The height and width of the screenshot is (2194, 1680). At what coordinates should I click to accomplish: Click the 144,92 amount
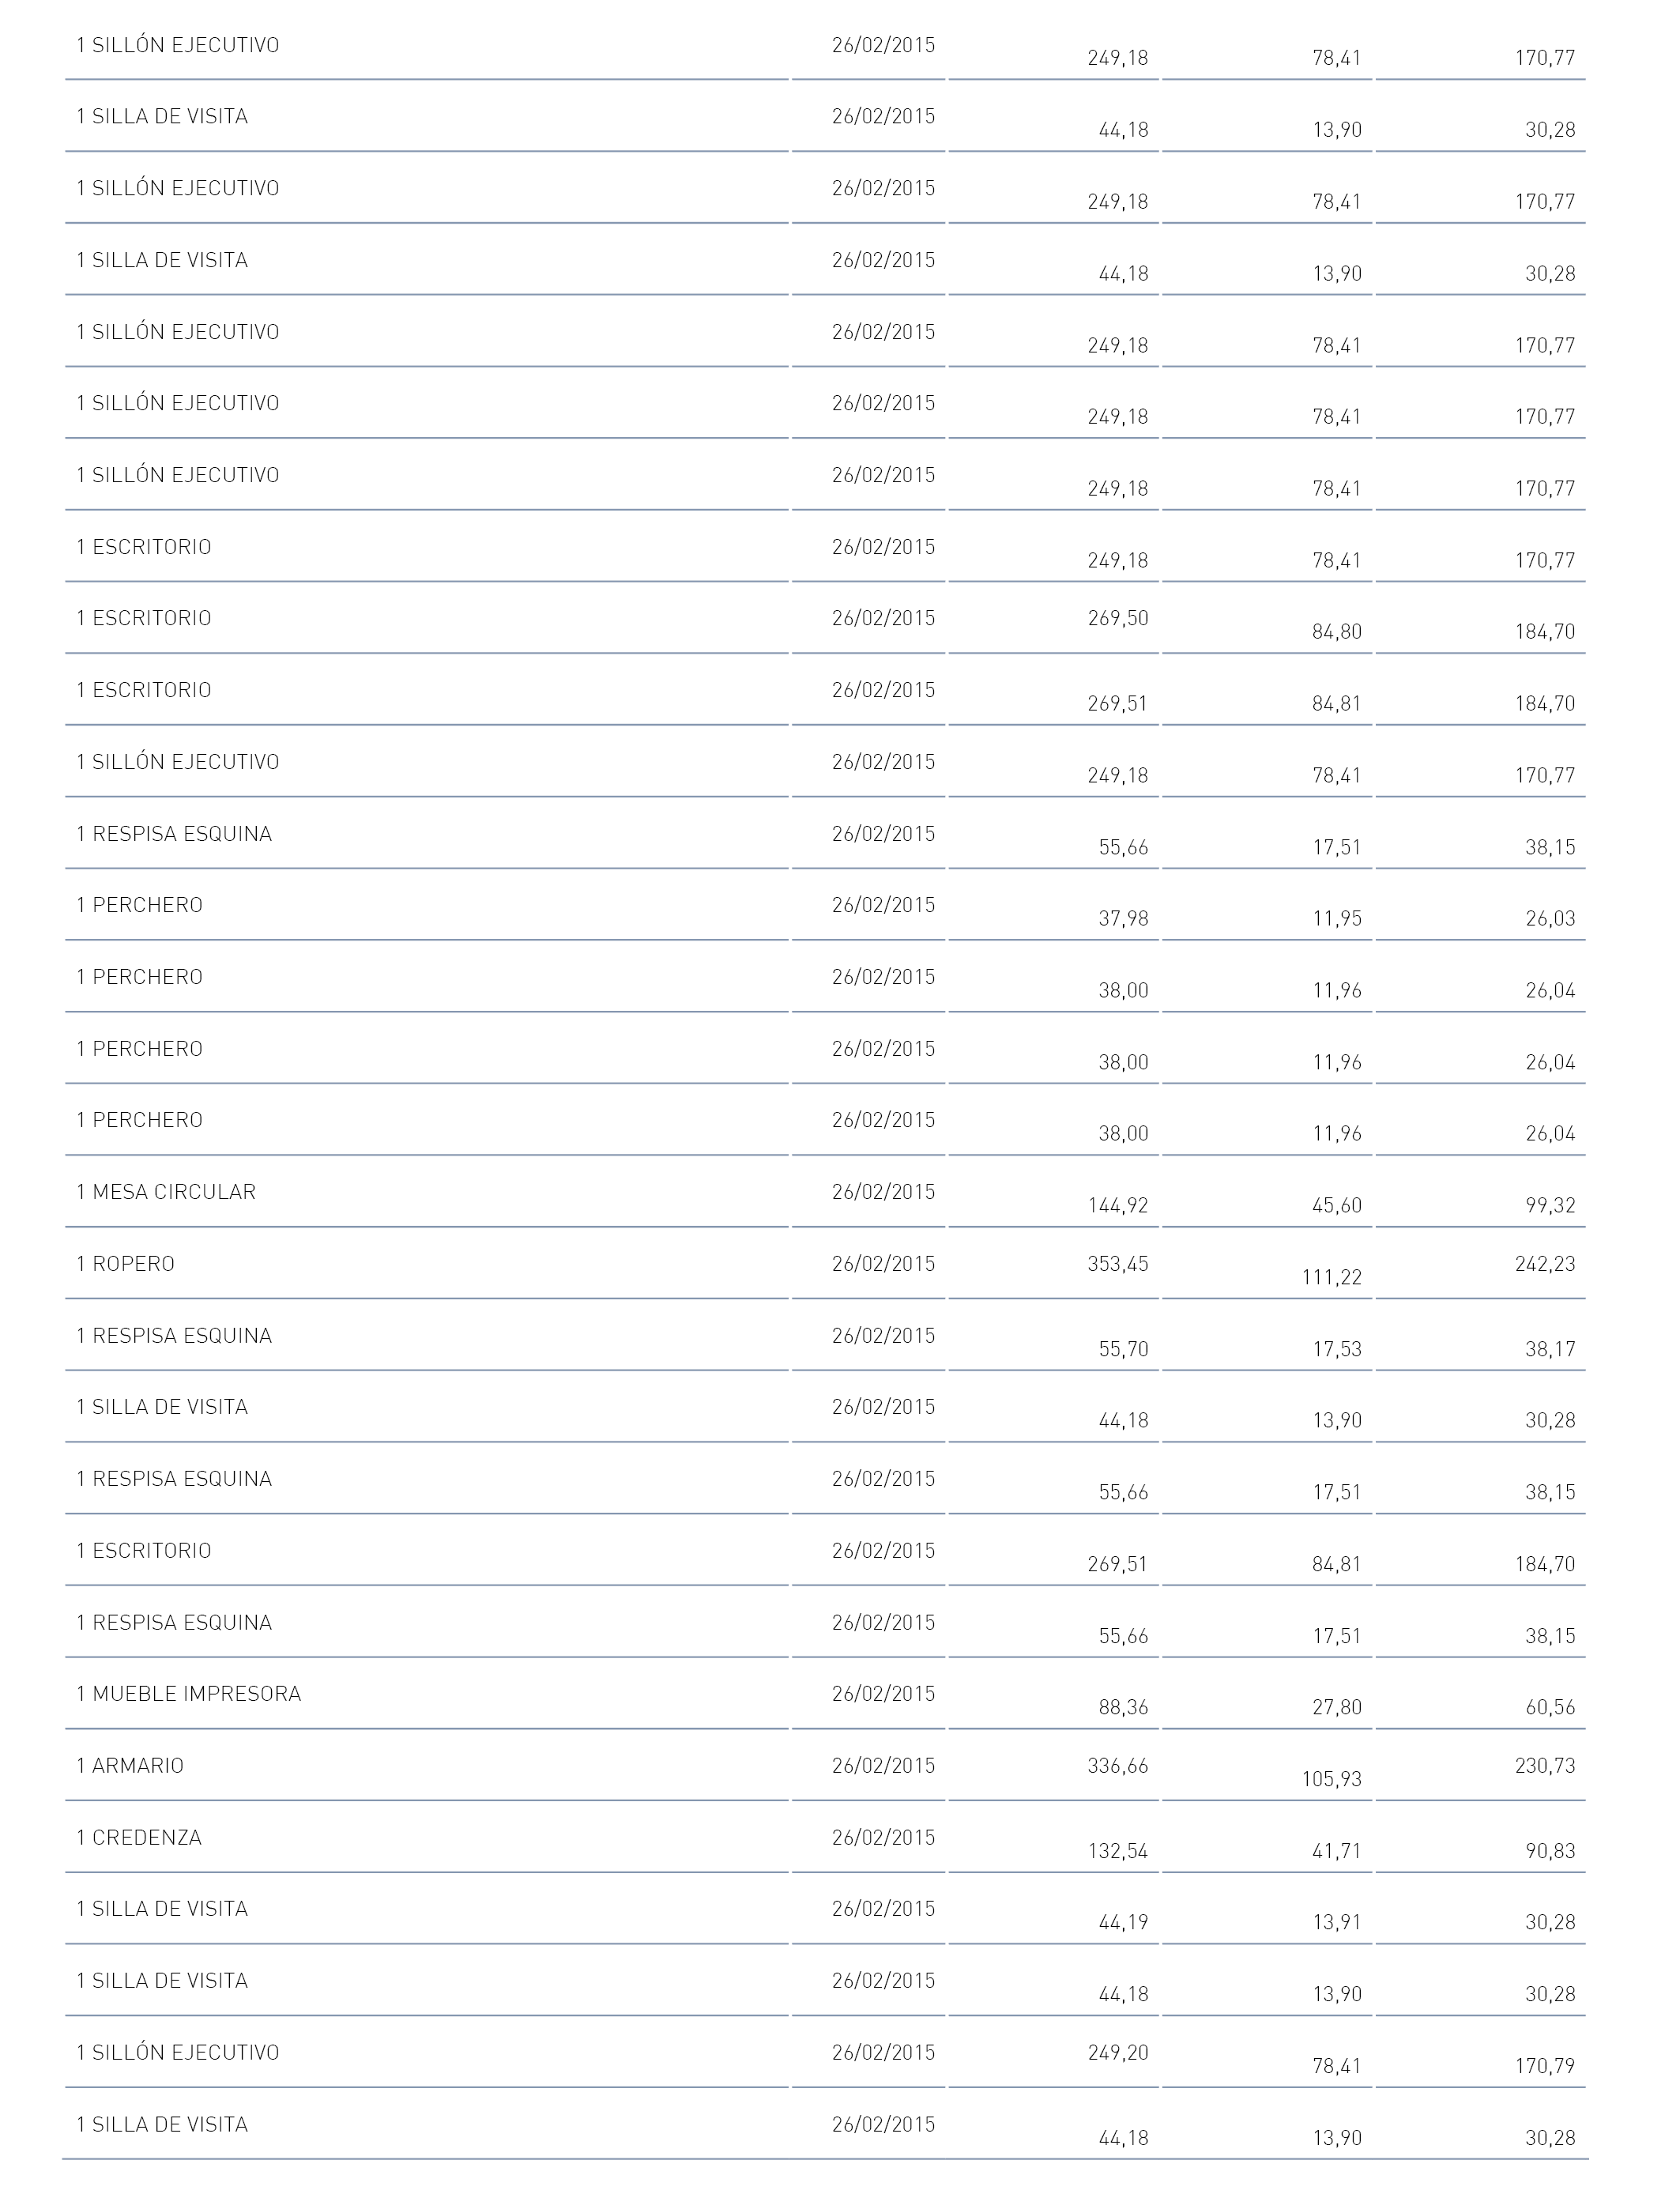[1118, 1206]
